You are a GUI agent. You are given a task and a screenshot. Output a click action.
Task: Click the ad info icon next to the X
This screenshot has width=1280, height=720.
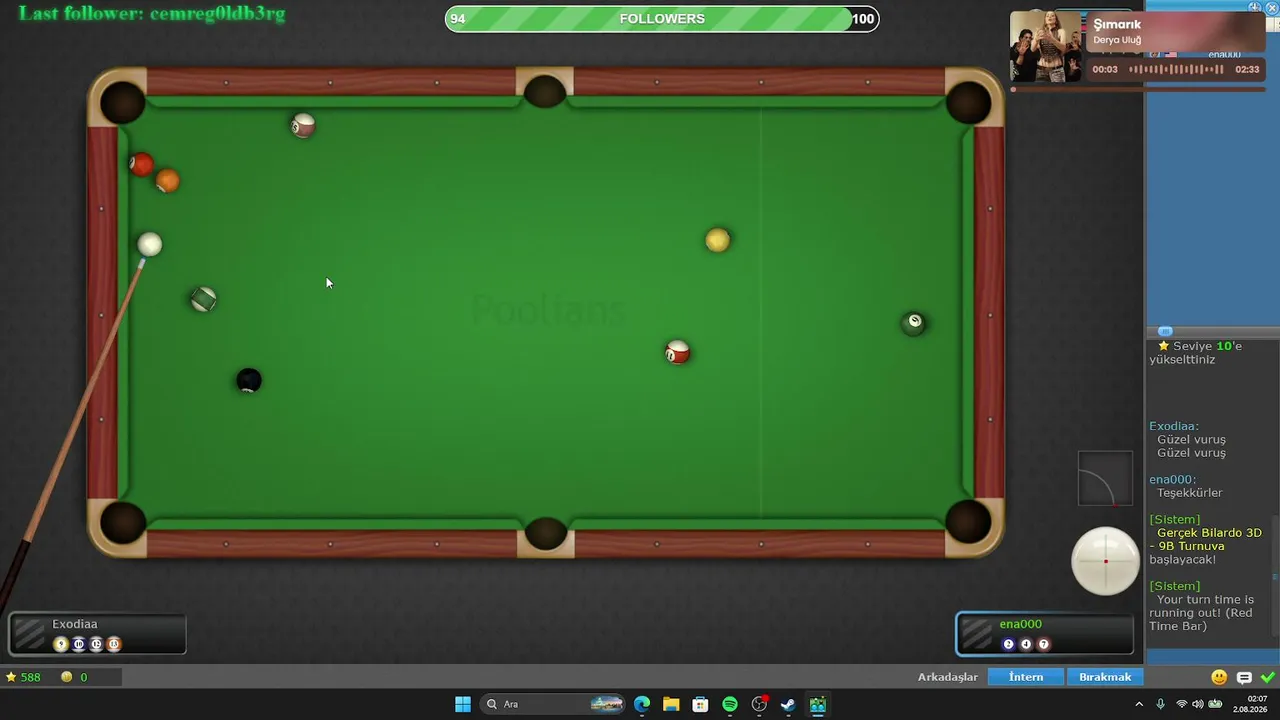click(1255, 8)
